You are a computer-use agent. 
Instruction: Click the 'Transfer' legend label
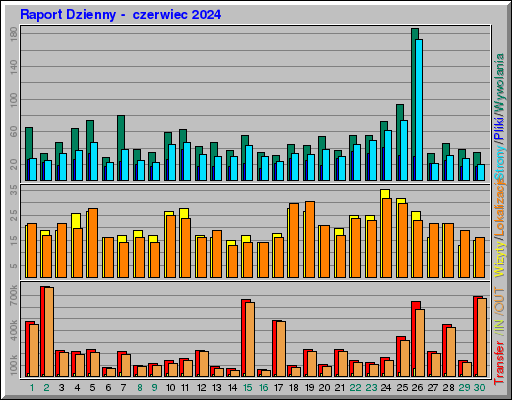[500, 363]
